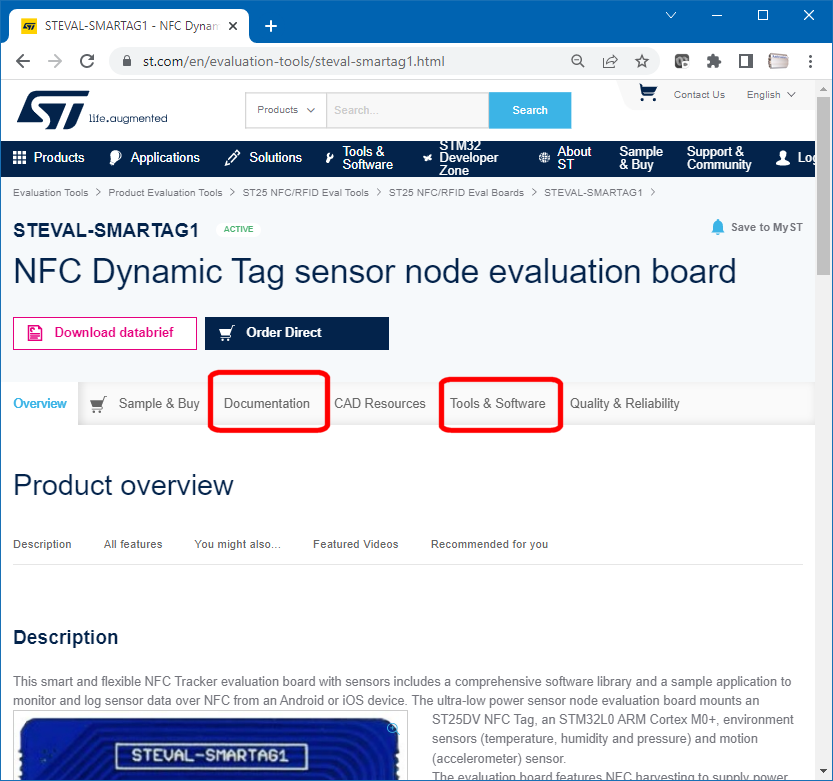The width and height of the screenshot is (833, 781).
Task: Click the ST life.augmented logo
Action: (x=92, y=110)
